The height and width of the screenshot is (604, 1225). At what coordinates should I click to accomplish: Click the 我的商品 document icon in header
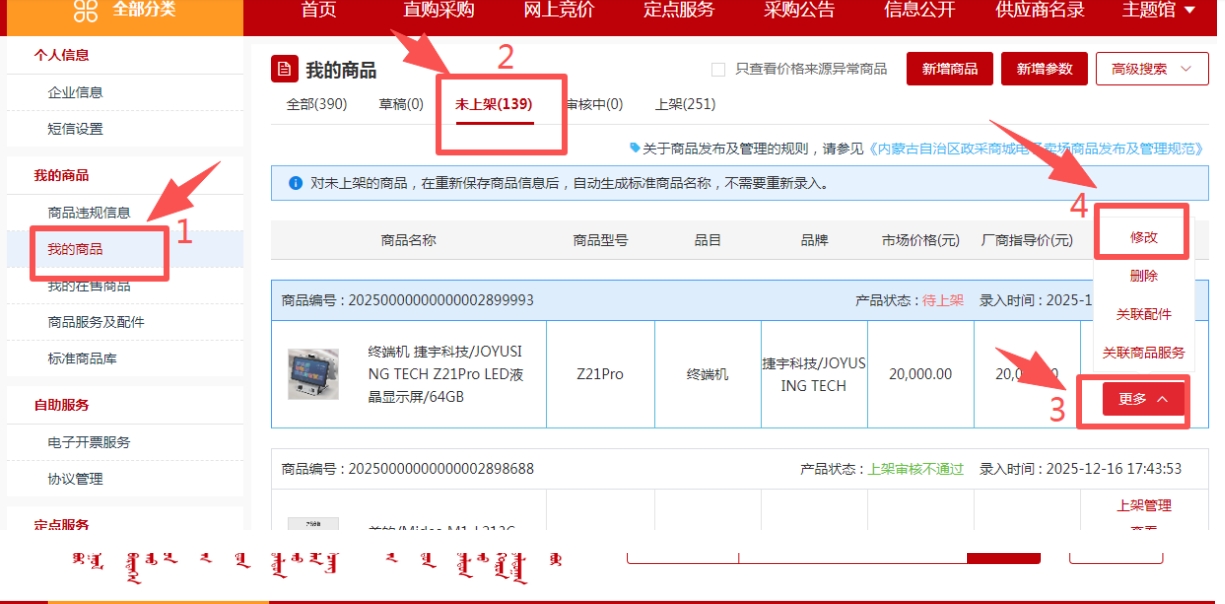tap(285, 69)
